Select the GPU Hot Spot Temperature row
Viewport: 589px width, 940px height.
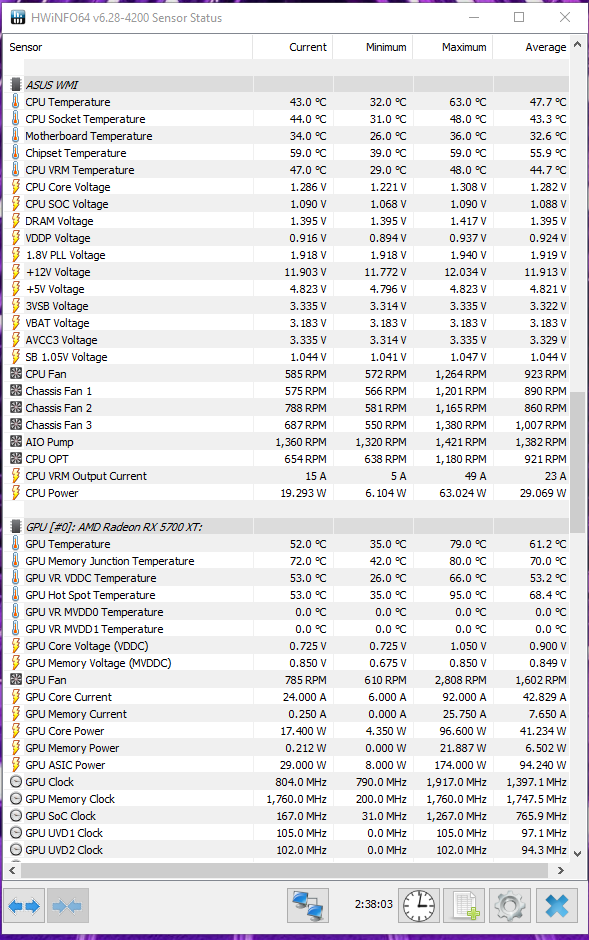[x=288, y=595]
